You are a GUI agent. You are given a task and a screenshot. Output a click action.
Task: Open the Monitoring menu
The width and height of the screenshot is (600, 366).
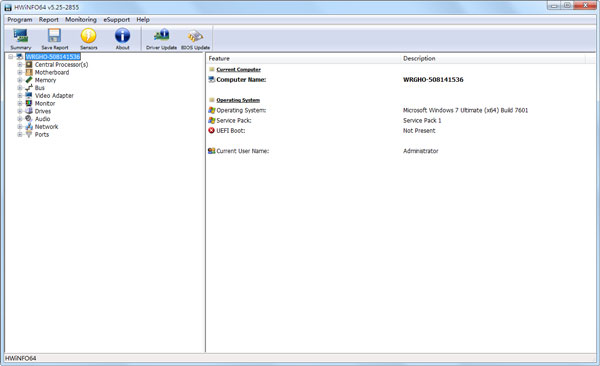(x=81, y=20)
